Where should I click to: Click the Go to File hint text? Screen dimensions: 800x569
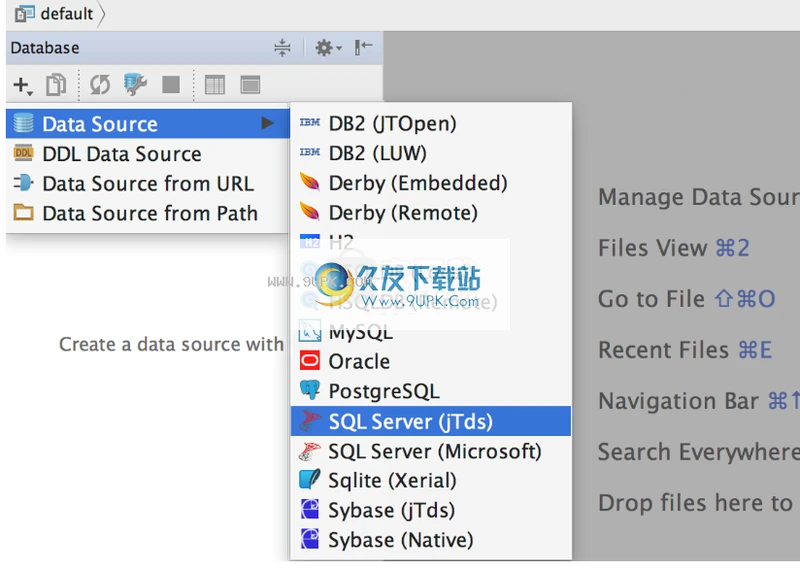pyautogui.click(x=686, y=299)
